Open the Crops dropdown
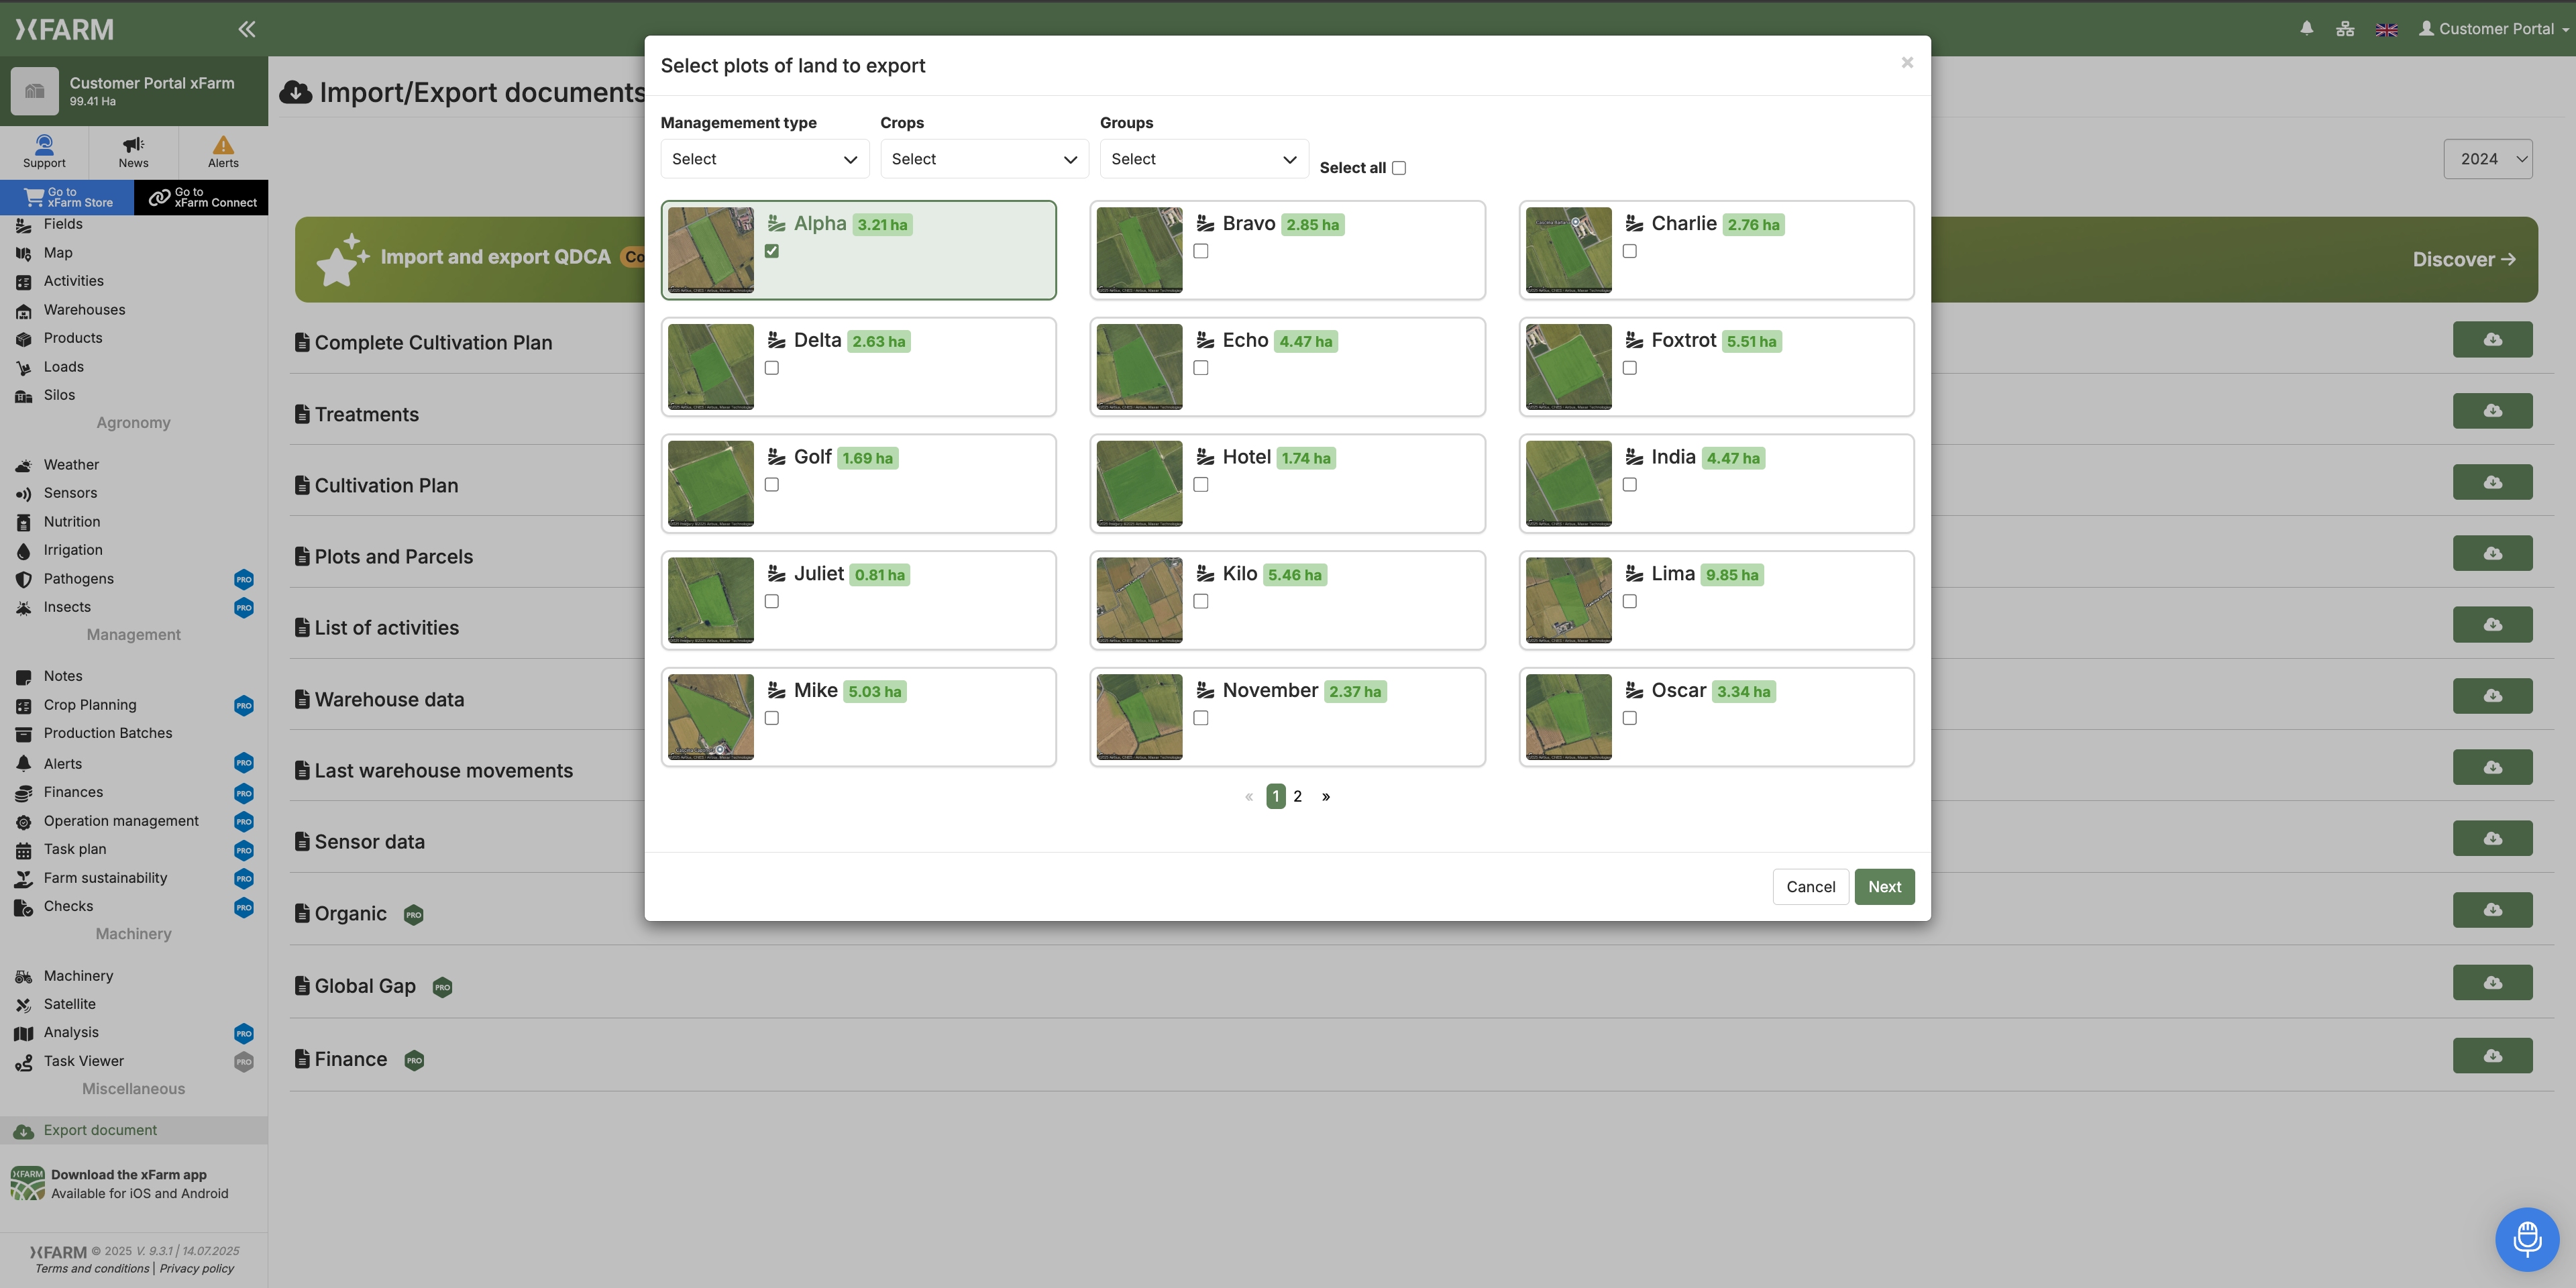 [984, 159]
